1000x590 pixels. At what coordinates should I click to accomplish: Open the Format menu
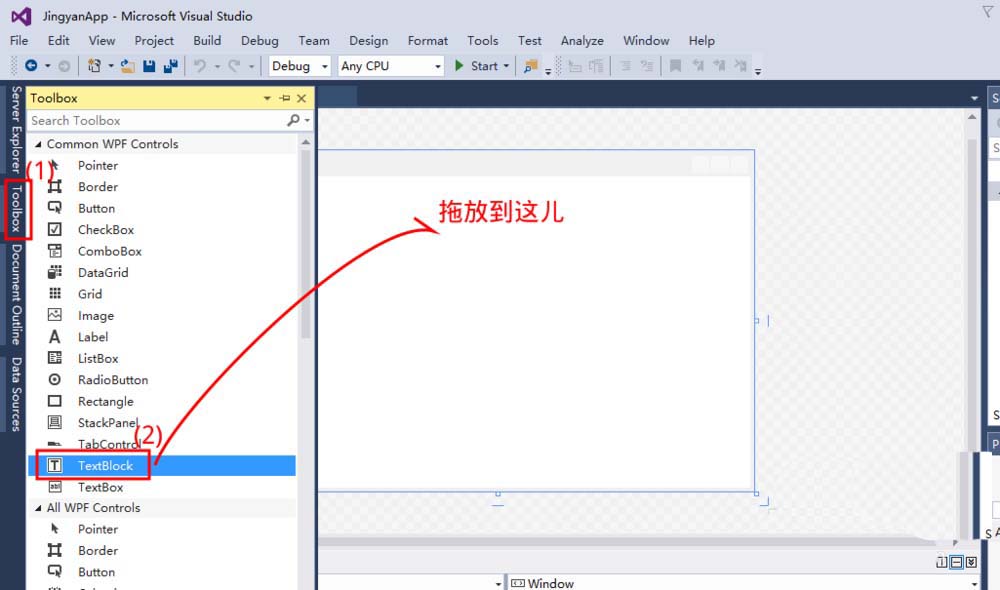[428, 40]
